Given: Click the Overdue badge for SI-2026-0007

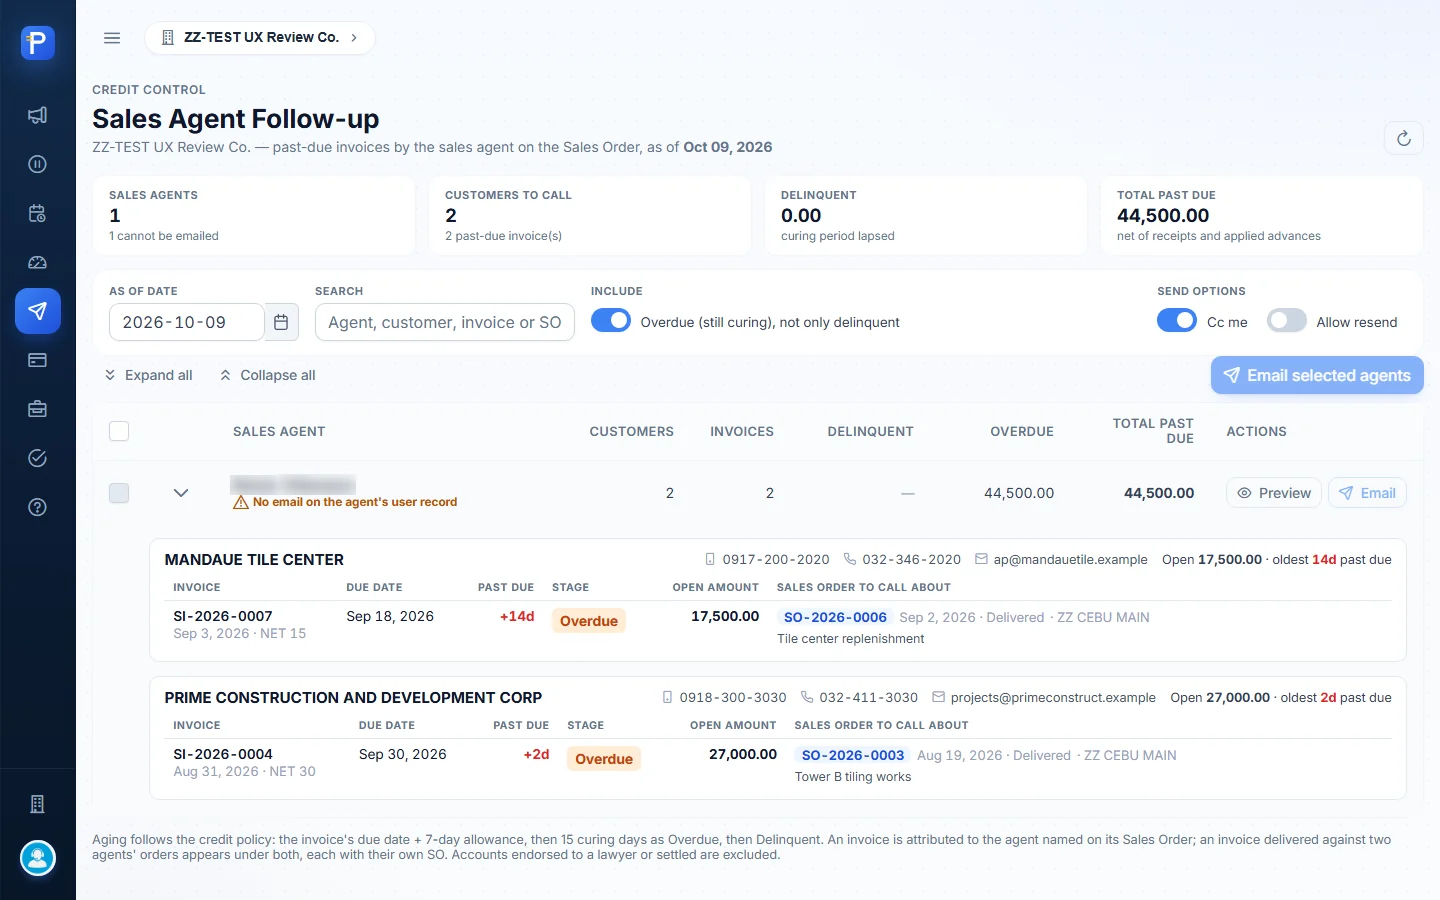Looking at the screenshot, I should [589, 621].
